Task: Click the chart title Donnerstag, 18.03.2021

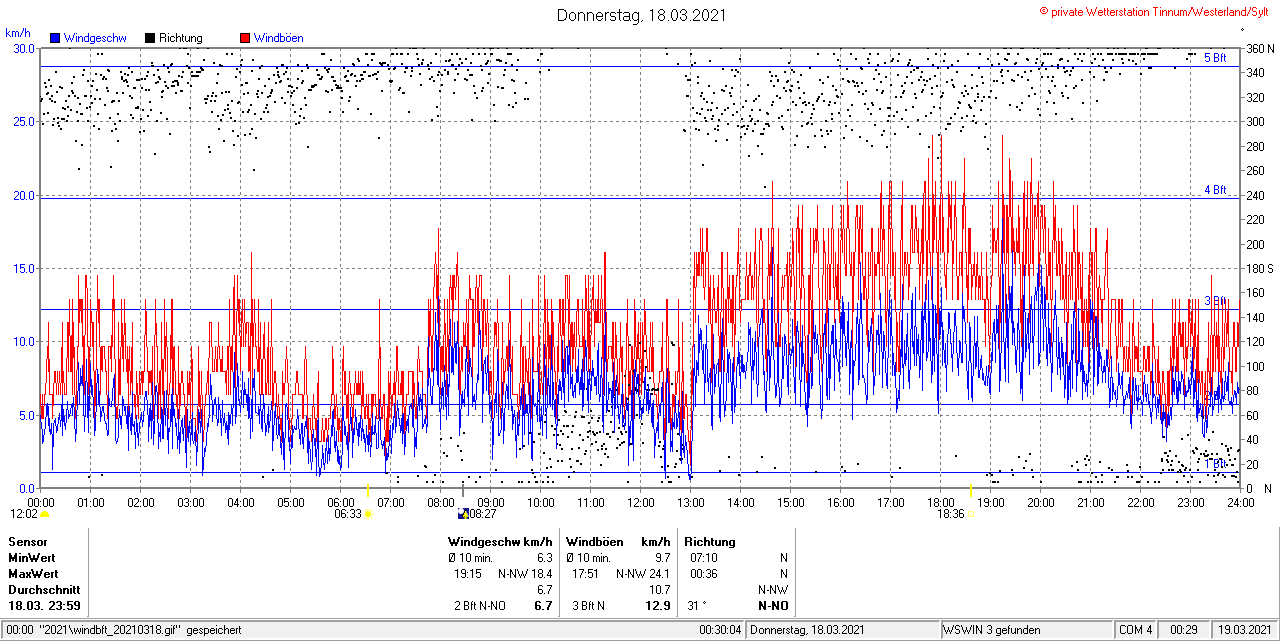Action: [641, 15]
